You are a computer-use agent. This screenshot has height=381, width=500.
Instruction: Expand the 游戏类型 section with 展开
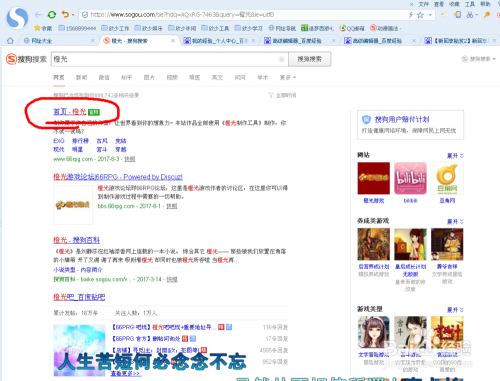(455, 310)
